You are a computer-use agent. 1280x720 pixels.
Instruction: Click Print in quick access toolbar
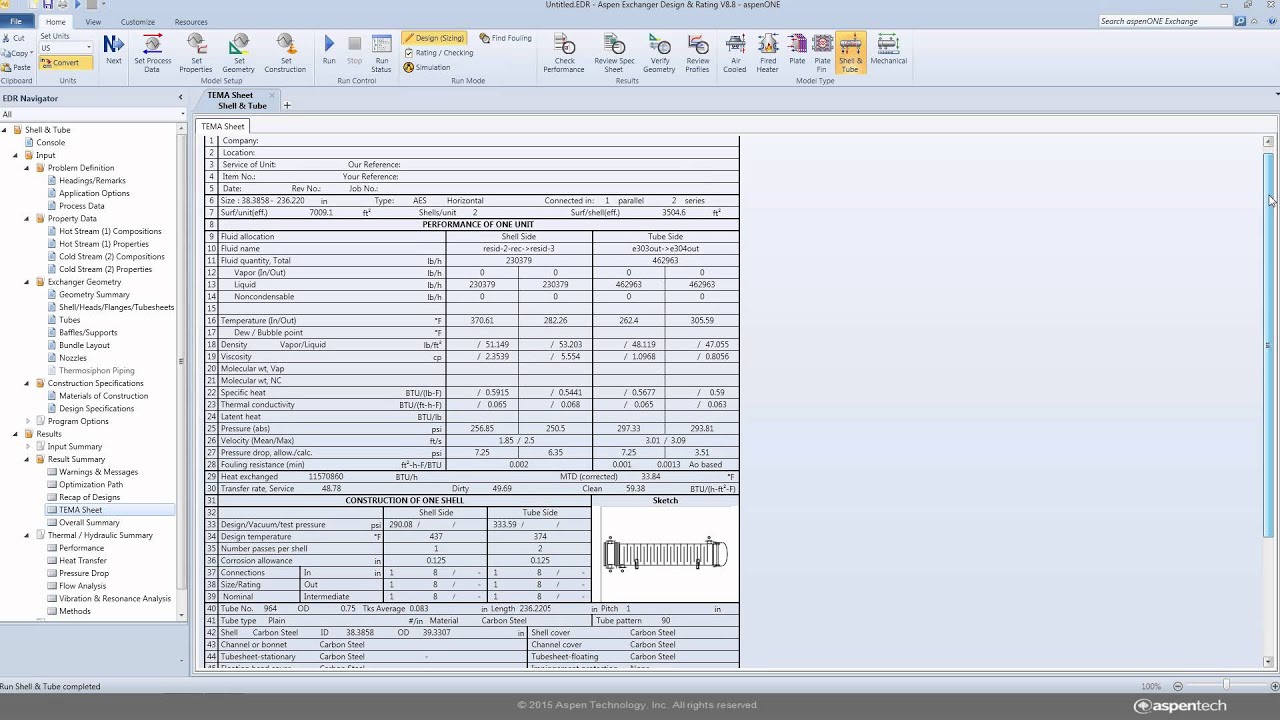[x=63, y=5]
